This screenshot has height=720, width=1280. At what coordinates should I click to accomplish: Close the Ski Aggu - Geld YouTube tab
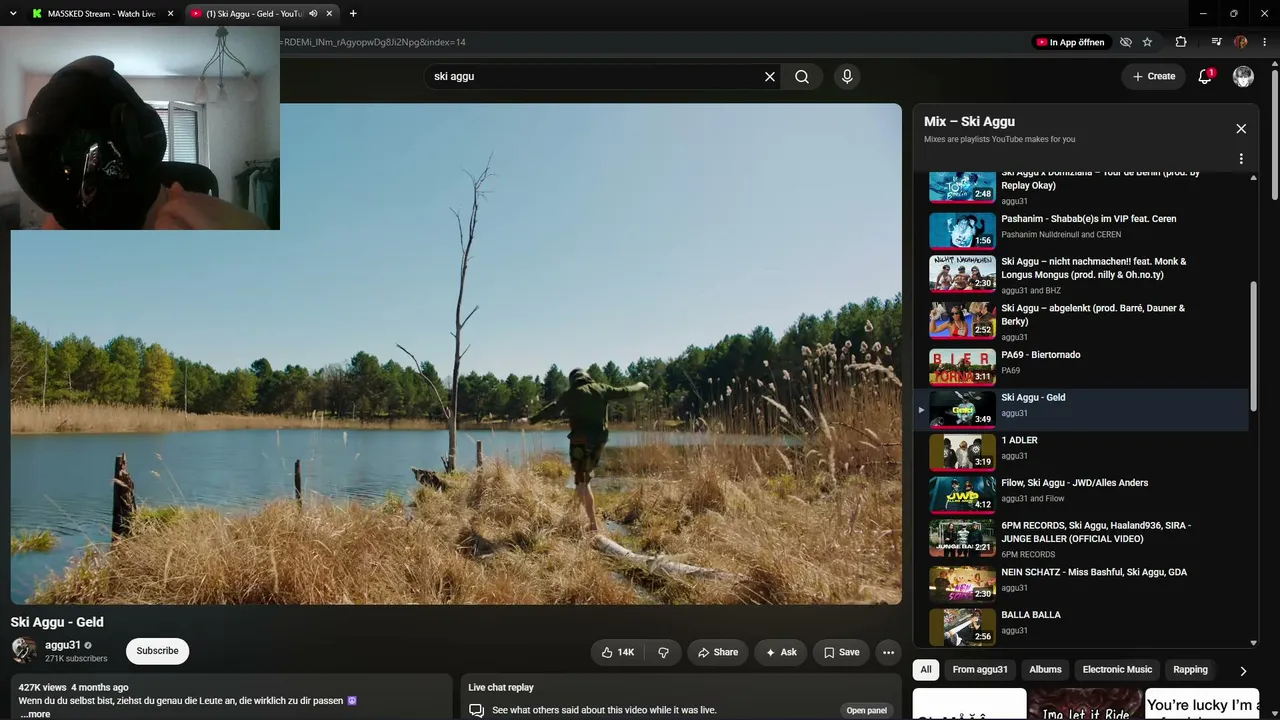(329, 14)
